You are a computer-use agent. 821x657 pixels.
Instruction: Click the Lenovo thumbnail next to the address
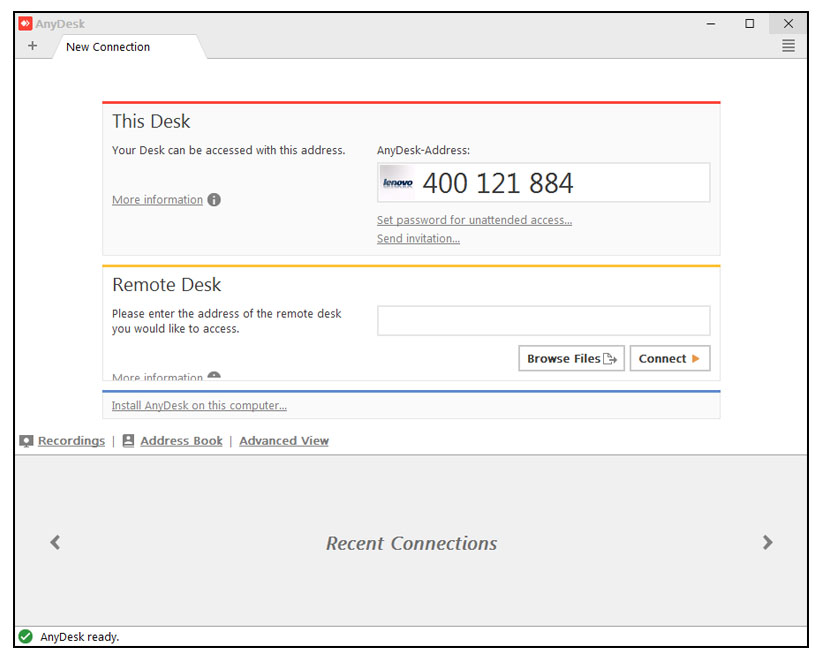(397, 183)
